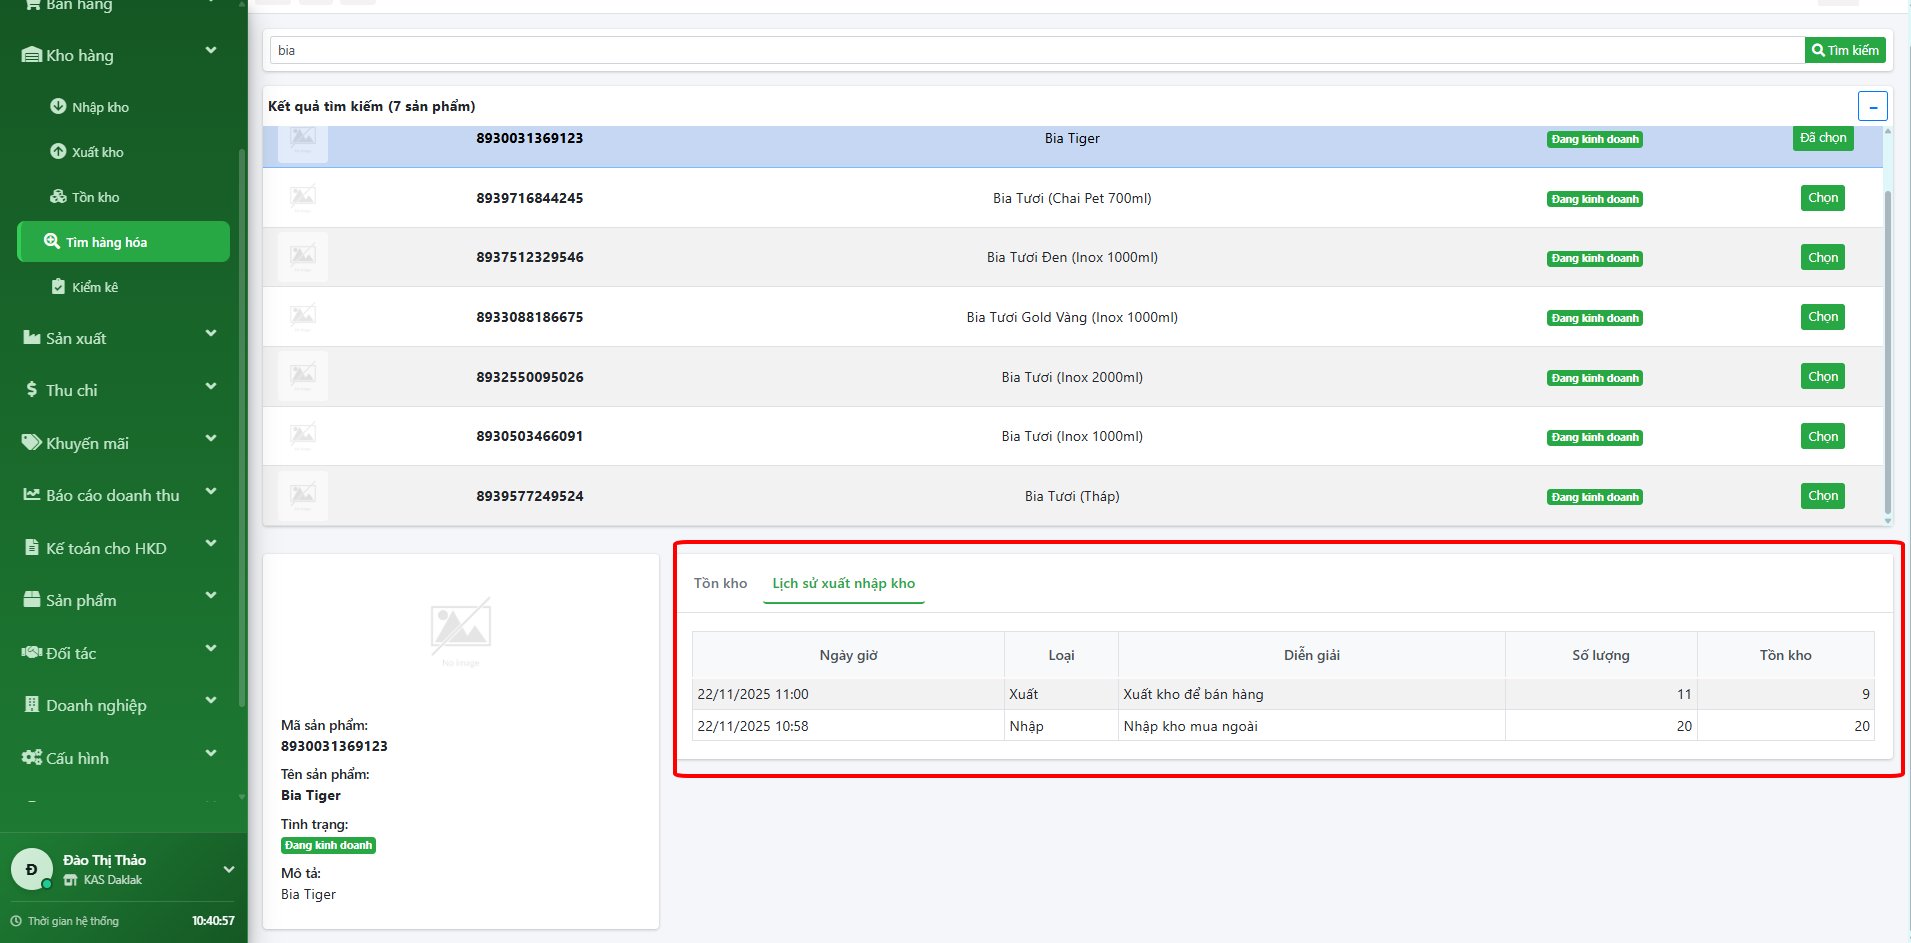This screenshot has width=1911, height=943.
Task: Click the Kiểm kê clipboard icon
Action: [x=58, y=287]
